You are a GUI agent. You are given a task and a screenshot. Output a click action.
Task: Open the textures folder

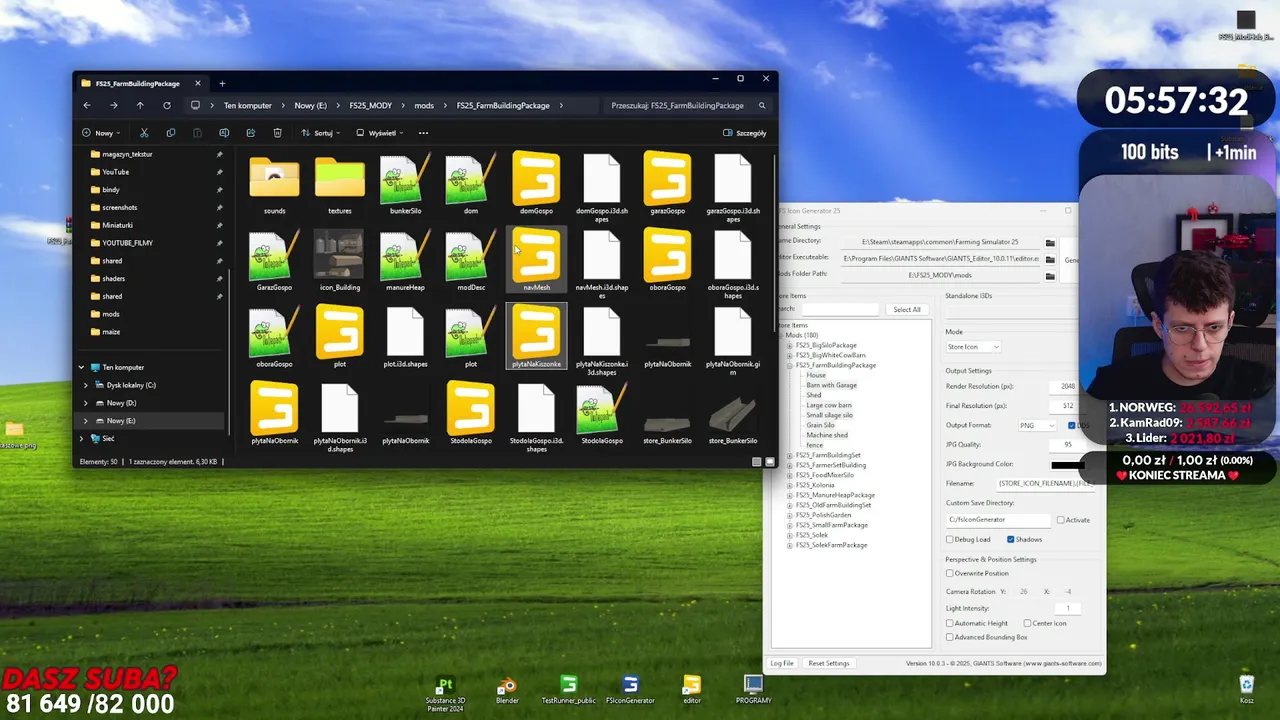pos(340,185)
